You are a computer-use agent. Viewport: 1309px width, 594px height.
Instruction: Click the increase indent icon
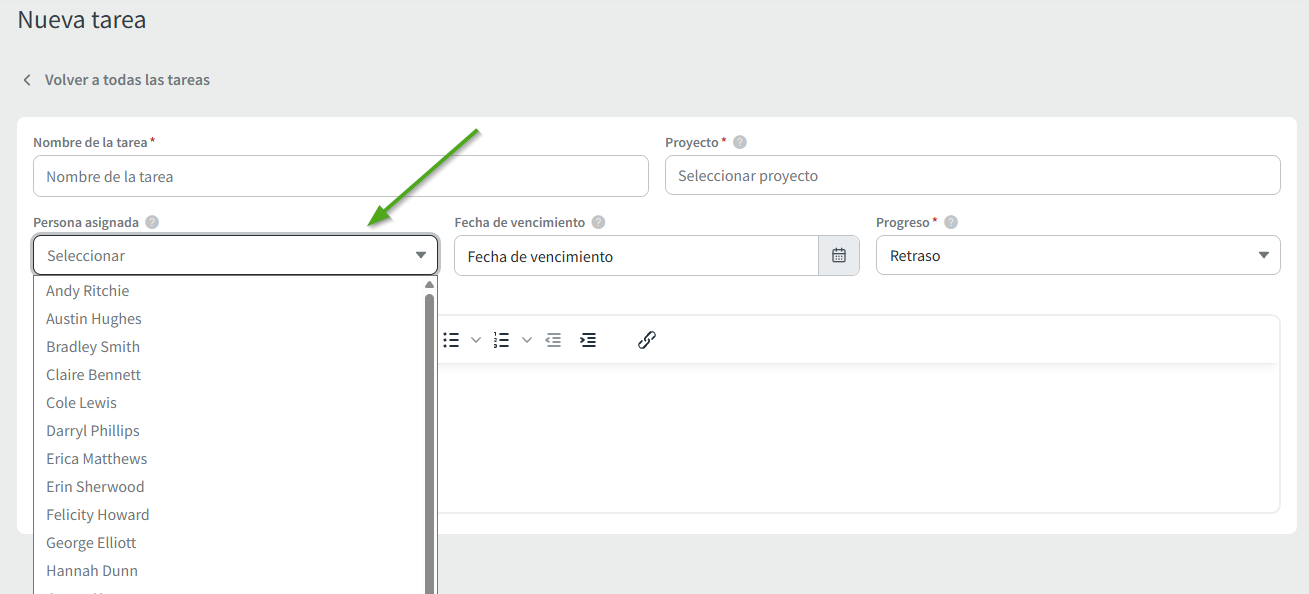[588, 340]
